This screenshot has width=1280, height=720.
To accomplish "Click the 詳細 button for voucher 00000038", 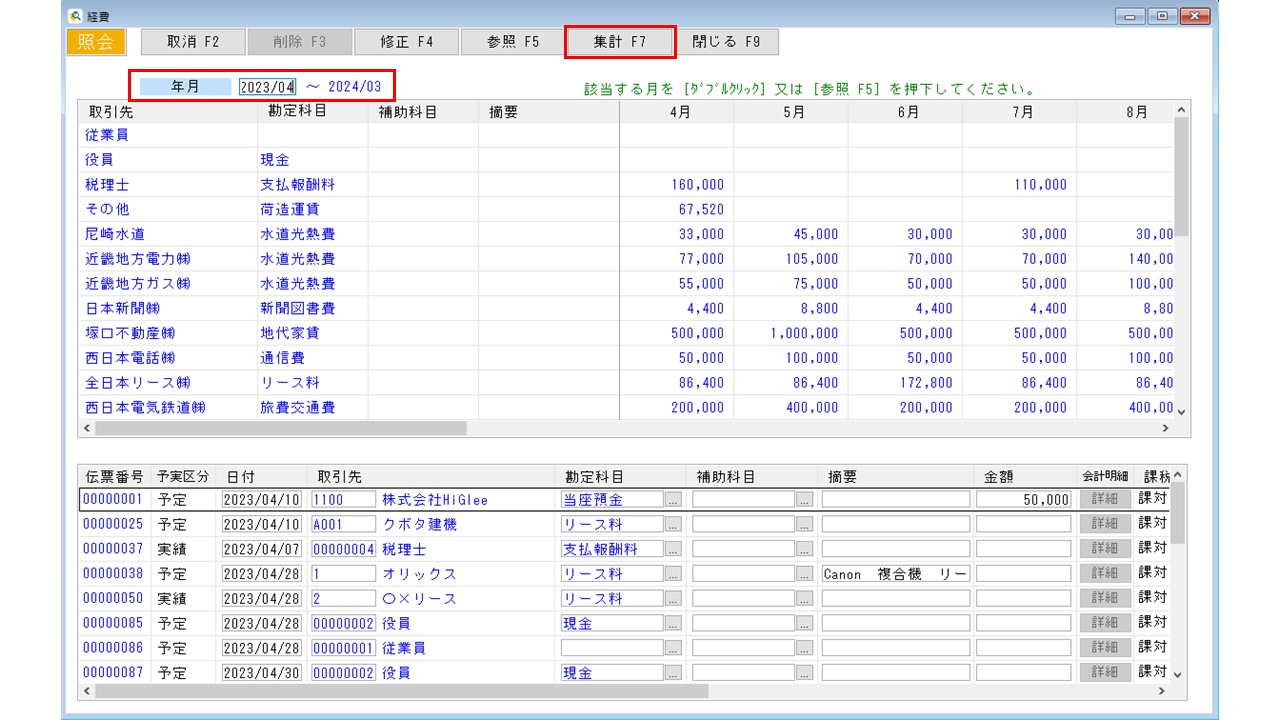I will click(x=1104, y=574).
